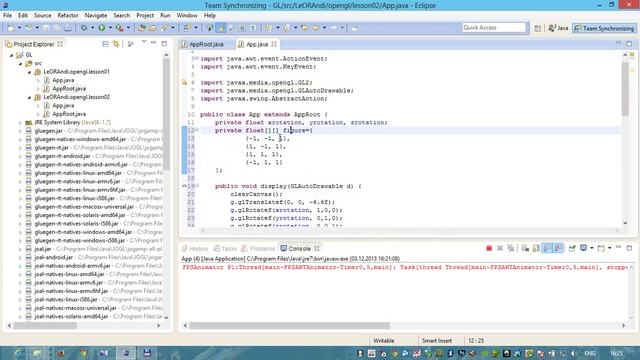This screenshot has width=640, height=360.
Task: Click the Console horizontal scrollbar thumb
Action: 289,326
